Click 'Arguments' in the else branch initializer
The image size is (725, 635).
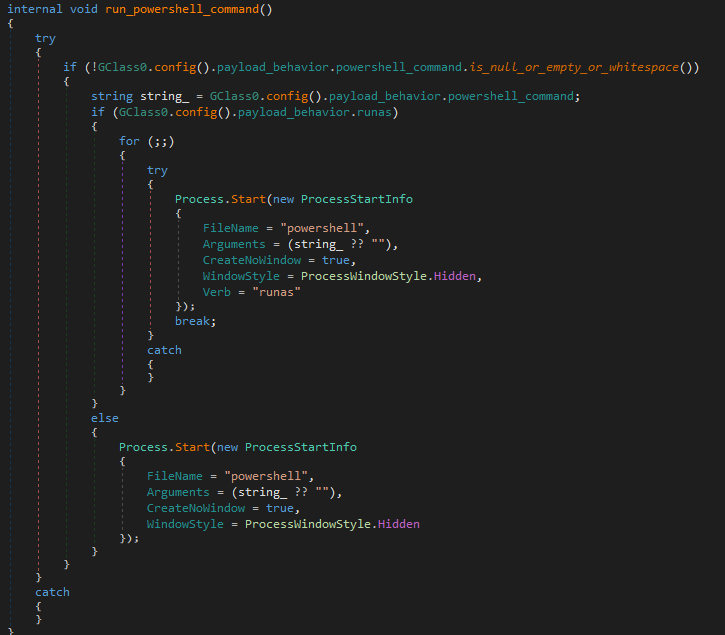178,493
